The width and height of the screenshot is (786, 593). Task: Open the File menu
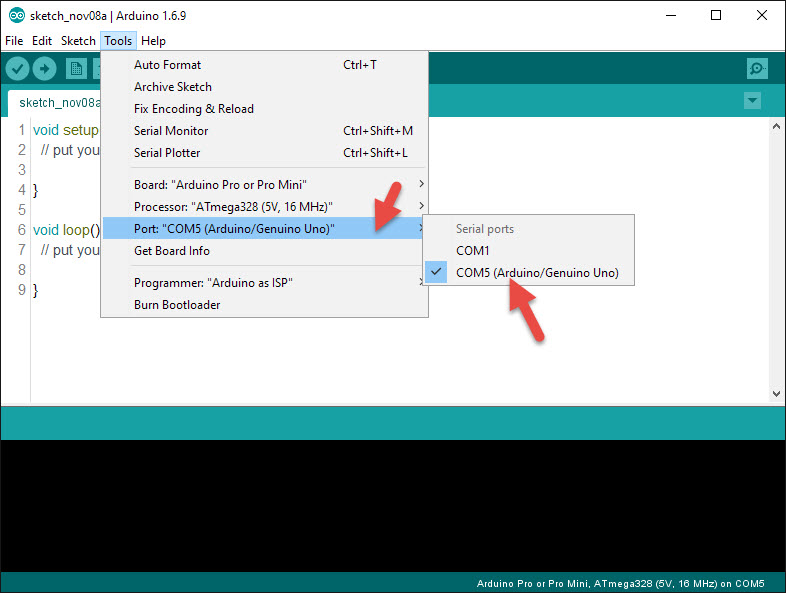[14, 41]
